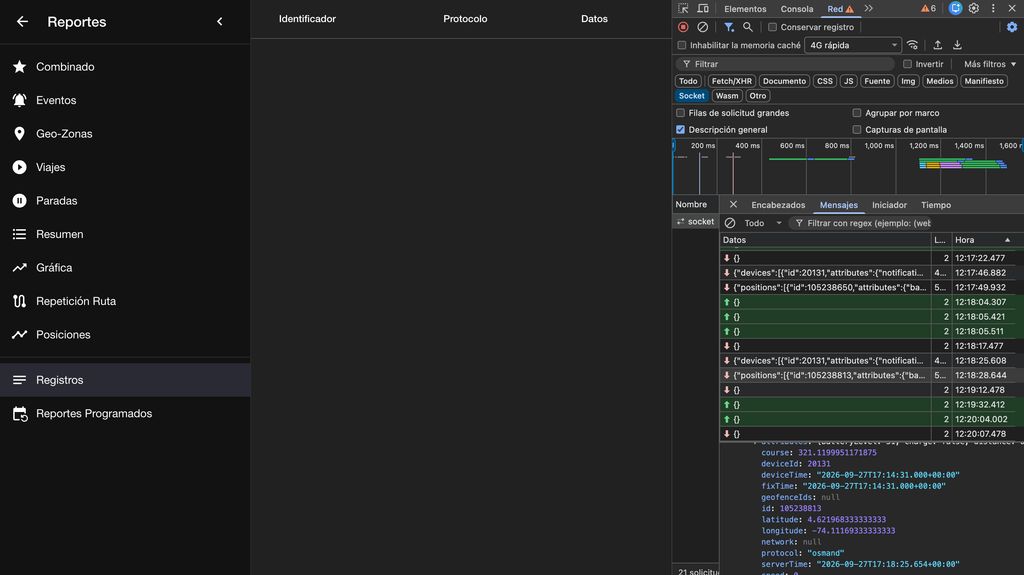This screenshot has width=1024, height=575.
Task: Select the Viajes play icon
Action: 20,167
